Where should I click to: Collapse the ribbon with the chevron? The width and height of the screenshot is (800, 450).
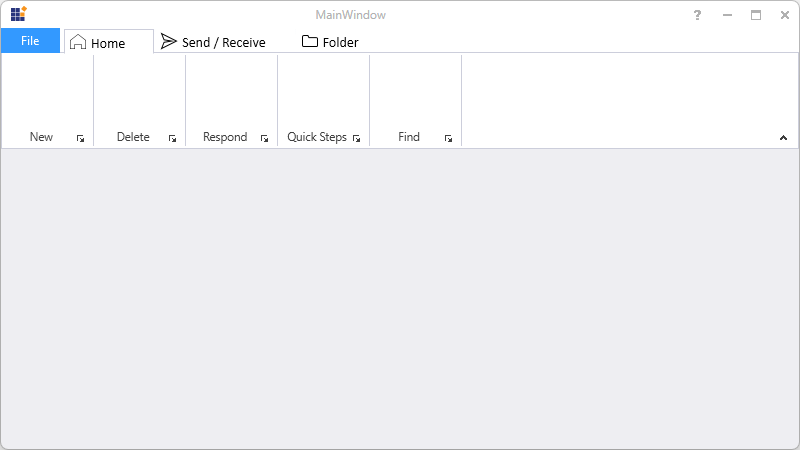point(784,138)
